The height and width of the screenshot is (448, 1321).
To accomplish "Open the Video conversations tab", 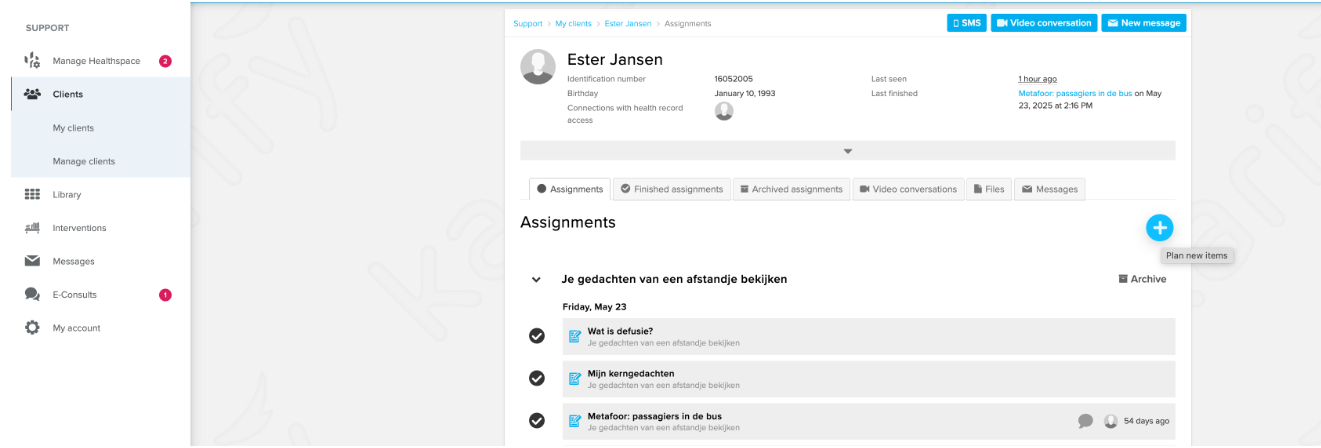I will (x=907, y=189).
